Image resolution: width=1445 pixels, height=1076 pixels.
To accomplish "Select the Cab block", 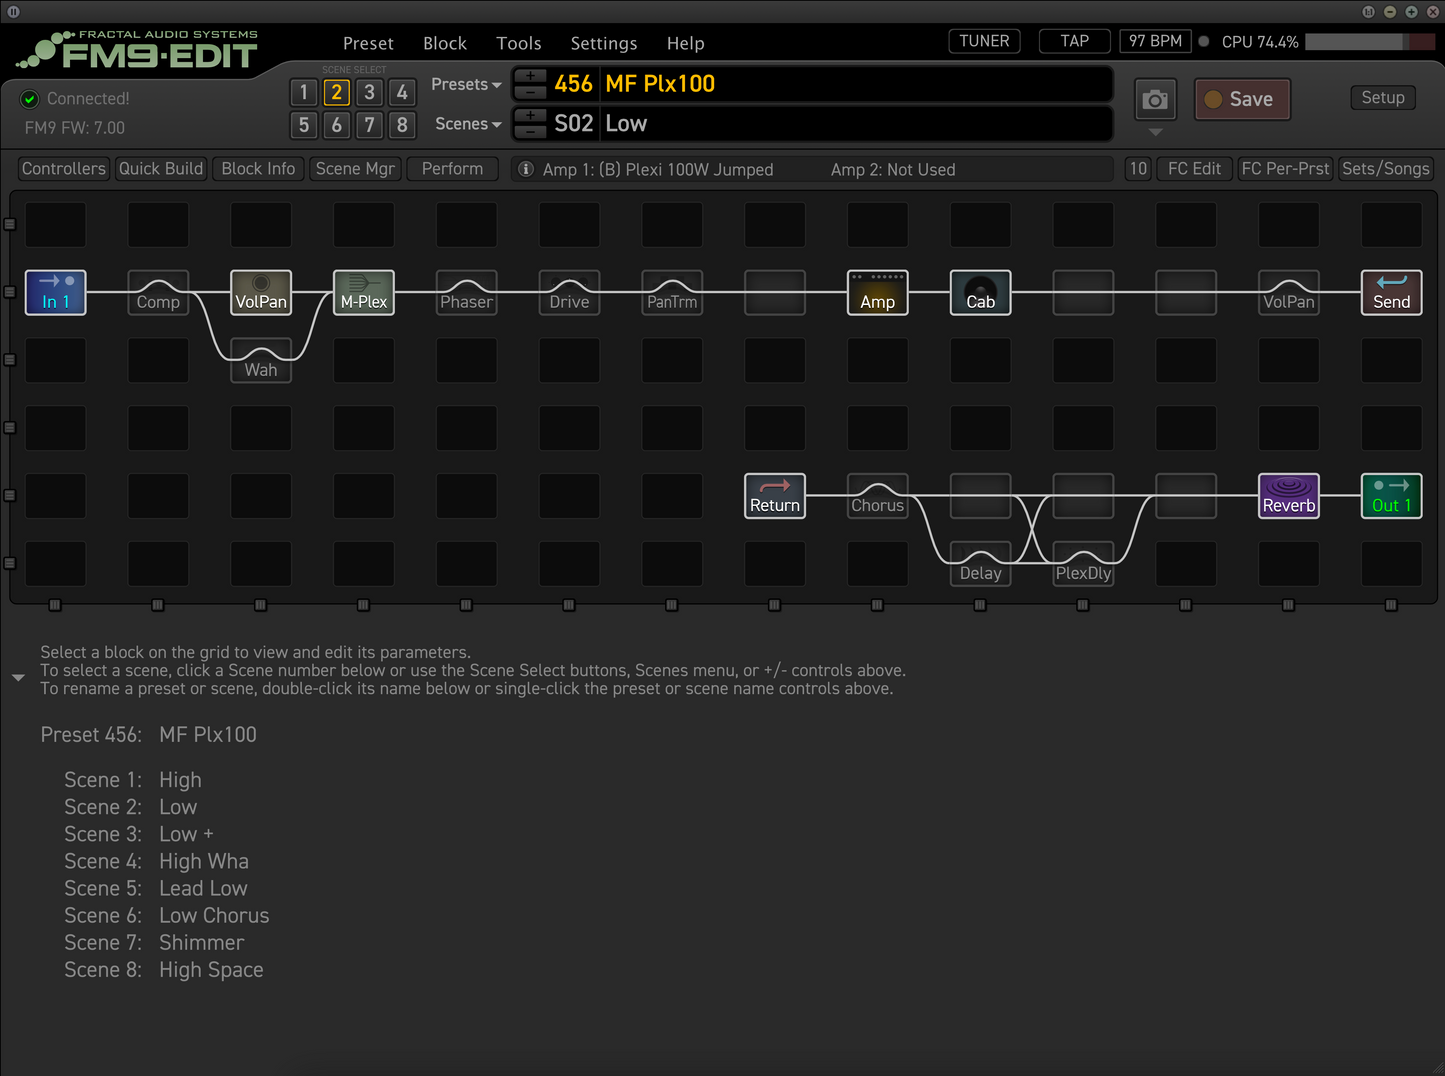I will pos(980,293).
